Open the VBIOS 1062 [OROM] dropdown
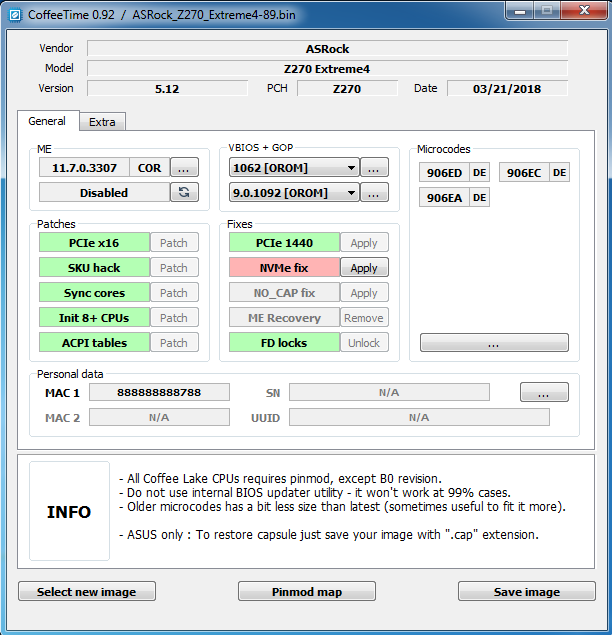 pyautogui.click(x=294, y=168)
